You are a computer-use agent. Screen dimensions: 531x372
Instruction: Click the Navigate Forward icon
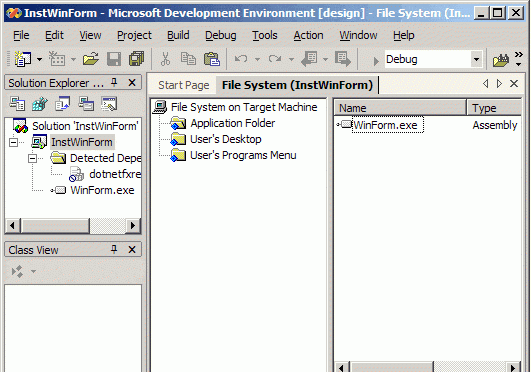point(343,59)
